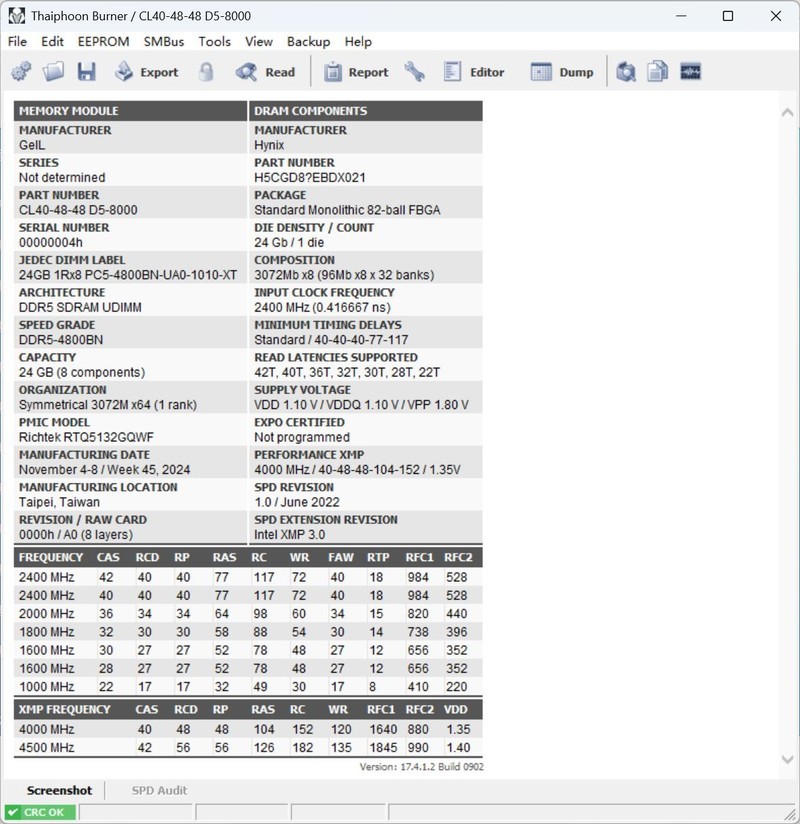Viewport: 800px width, 824px height.
Task: Click the Read SPD button
Action: 265,72
